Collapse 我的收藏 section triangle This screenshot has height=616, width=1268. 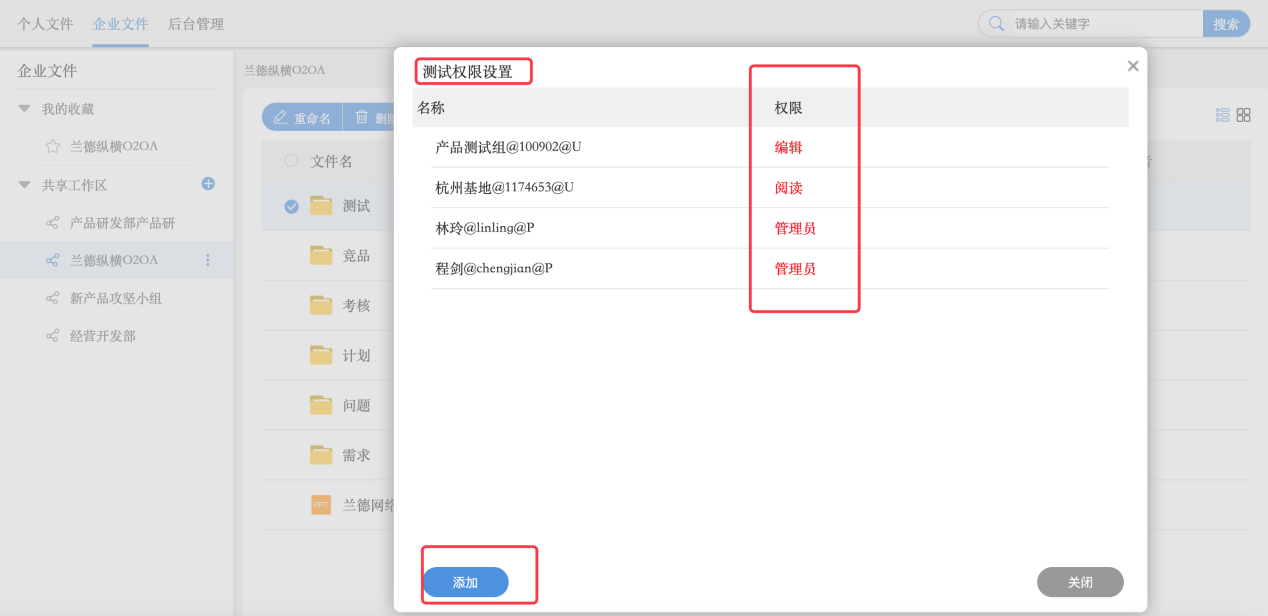tap(25, 108)
